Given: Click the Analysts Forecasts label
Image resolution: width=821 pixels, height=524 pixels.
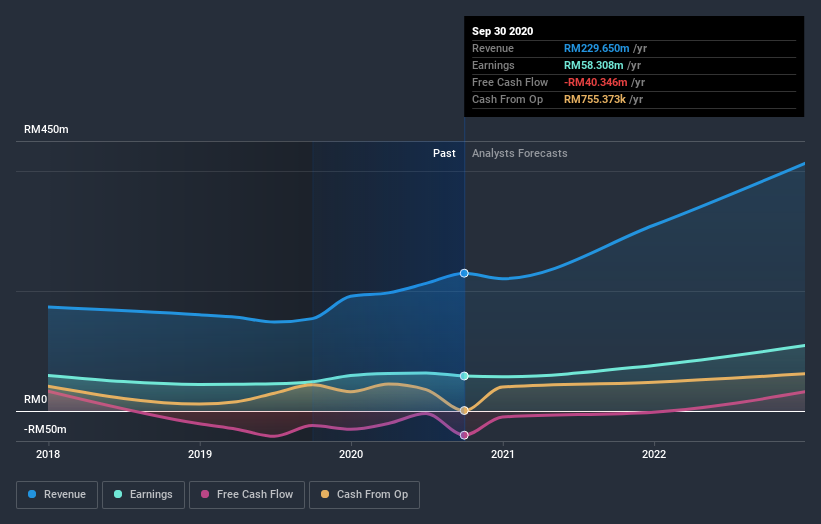Looking at the screenshot, I should (x=519, y=153).
